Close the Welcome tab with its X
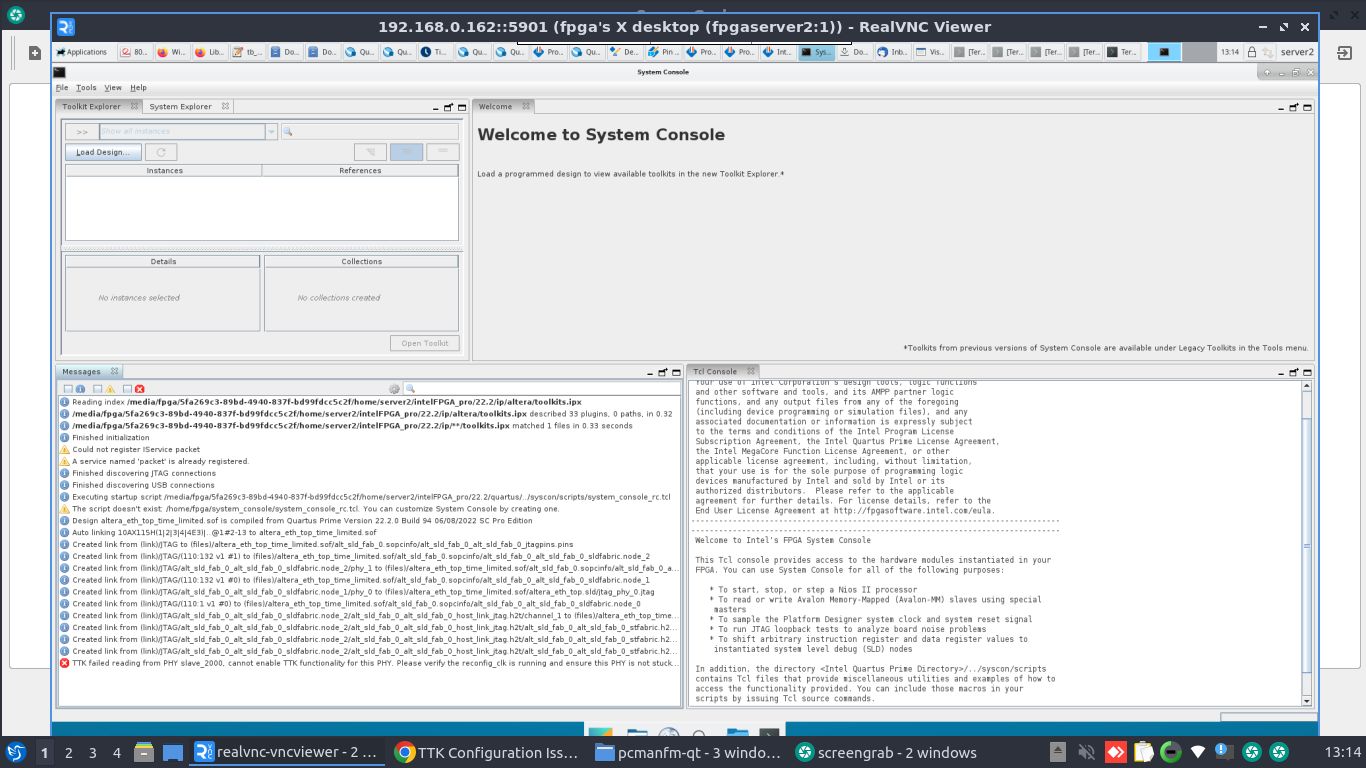1366x768 pixels. (x=526, y=106)
